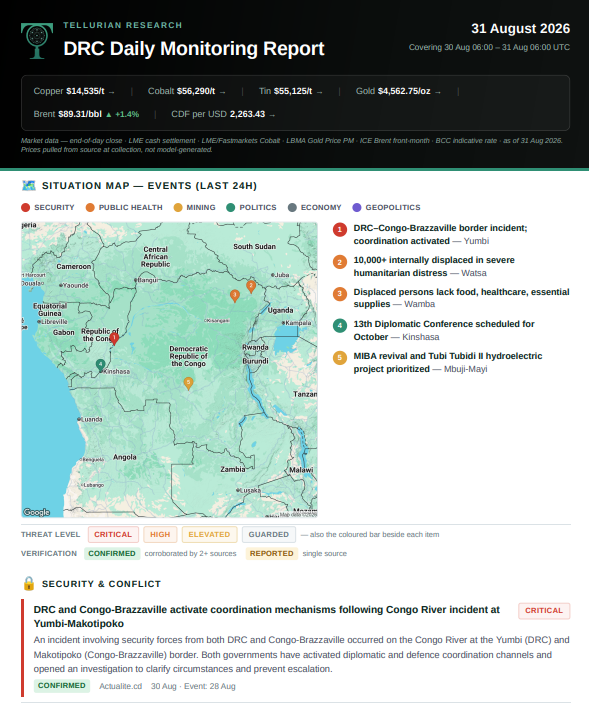Click the 'Covering 30 Aug 06:00' coverage line

coord(489,47)
